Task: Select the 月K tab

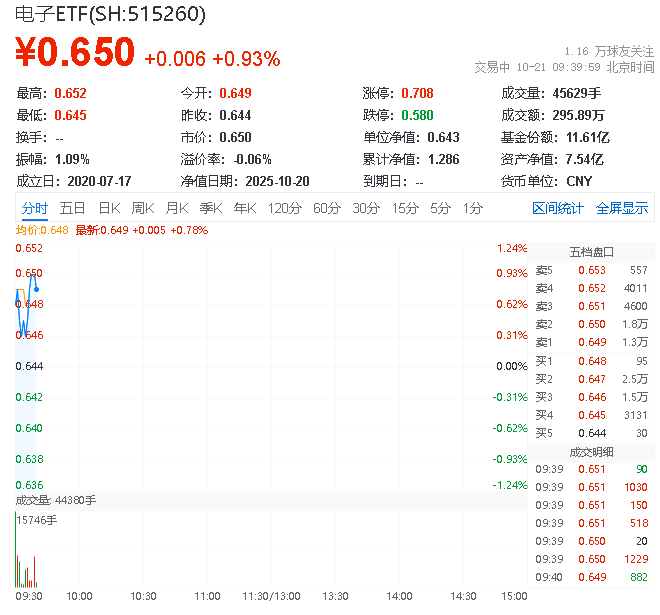Action: click(177, 208)
